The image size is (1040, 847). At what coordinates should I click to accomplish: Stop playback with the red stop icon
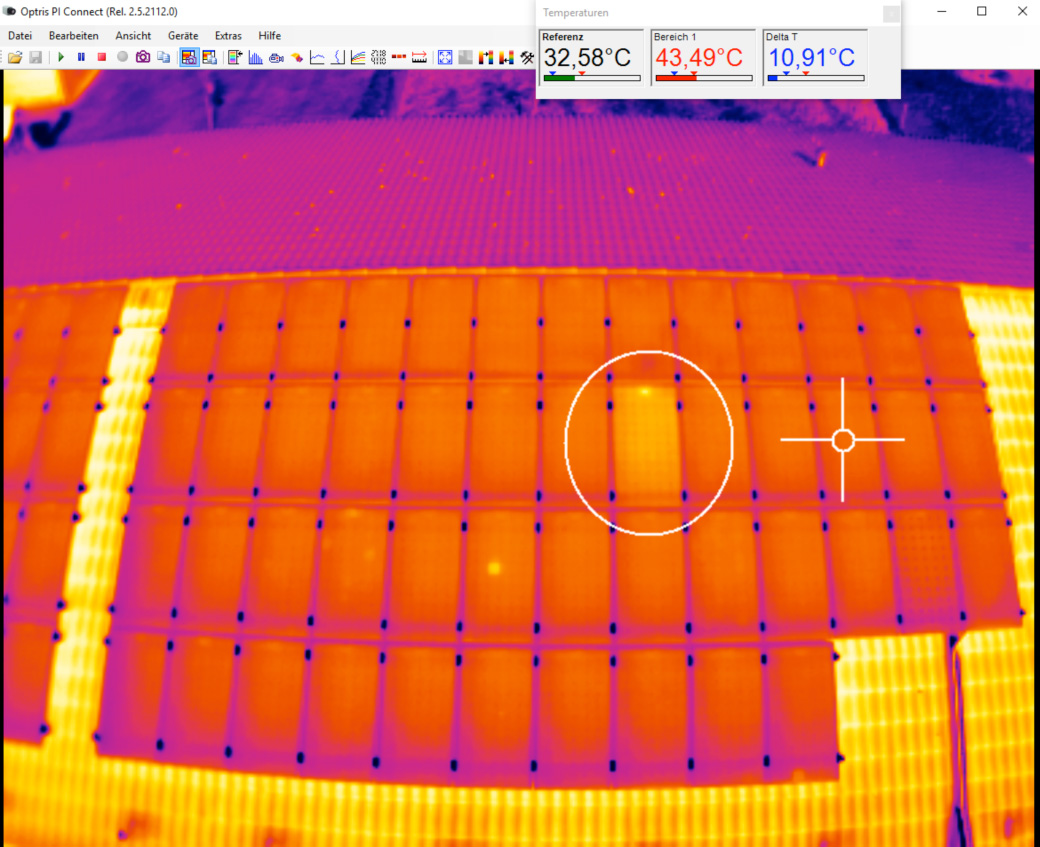coord(101,57)
